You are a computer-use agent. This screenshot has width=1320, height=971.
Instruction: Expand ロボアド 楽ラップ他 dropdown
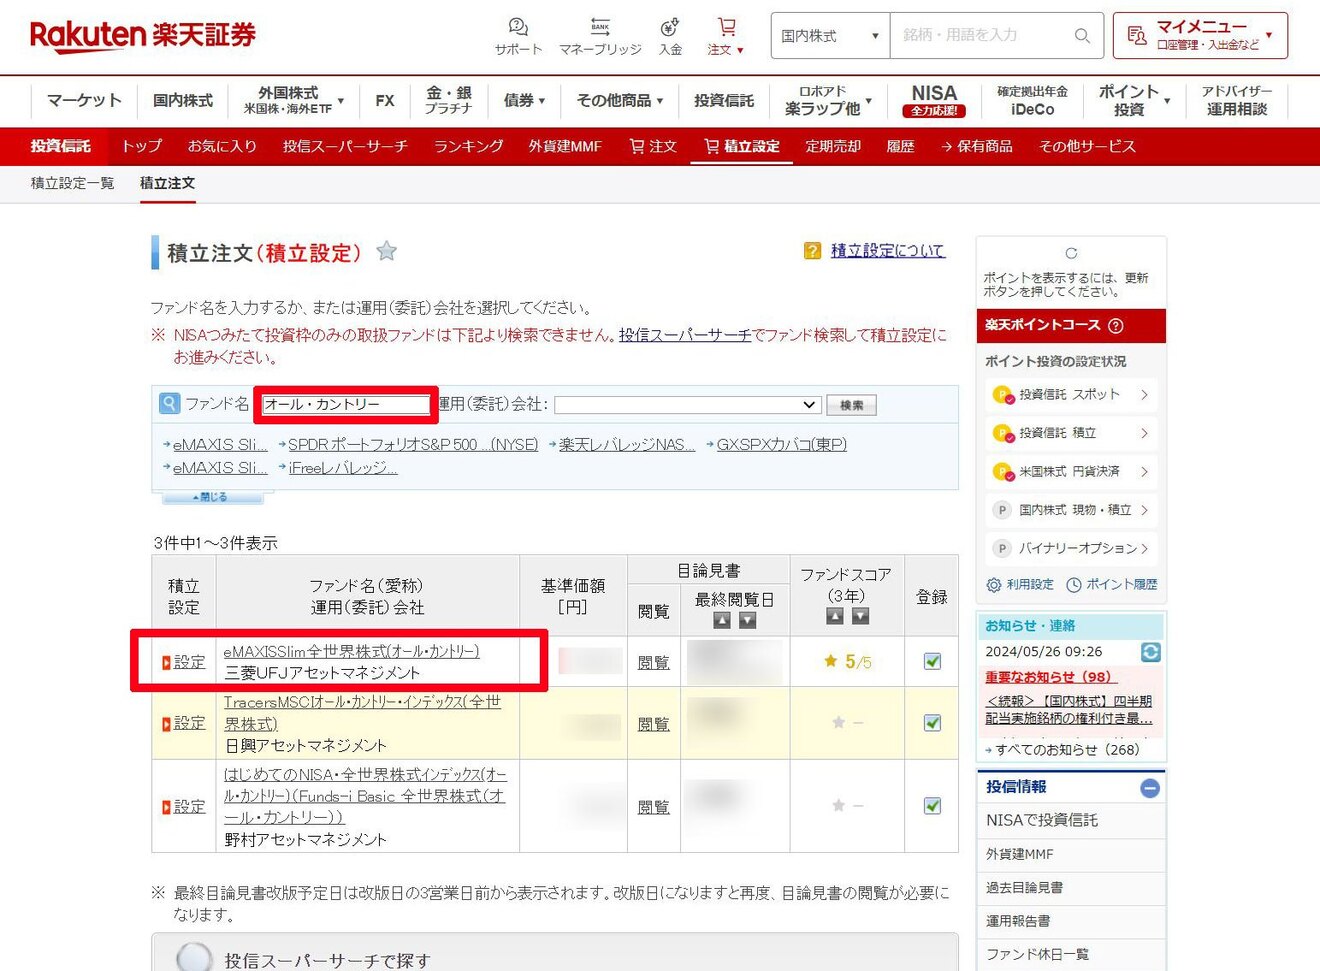828,101
